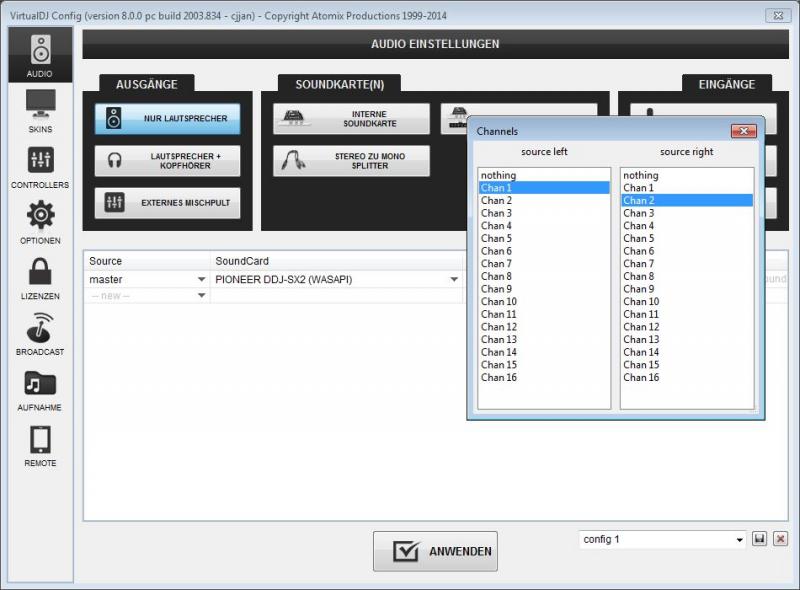The image size is (800, 590).
Task: Open the Skins section
Action: tap(40, 111)
